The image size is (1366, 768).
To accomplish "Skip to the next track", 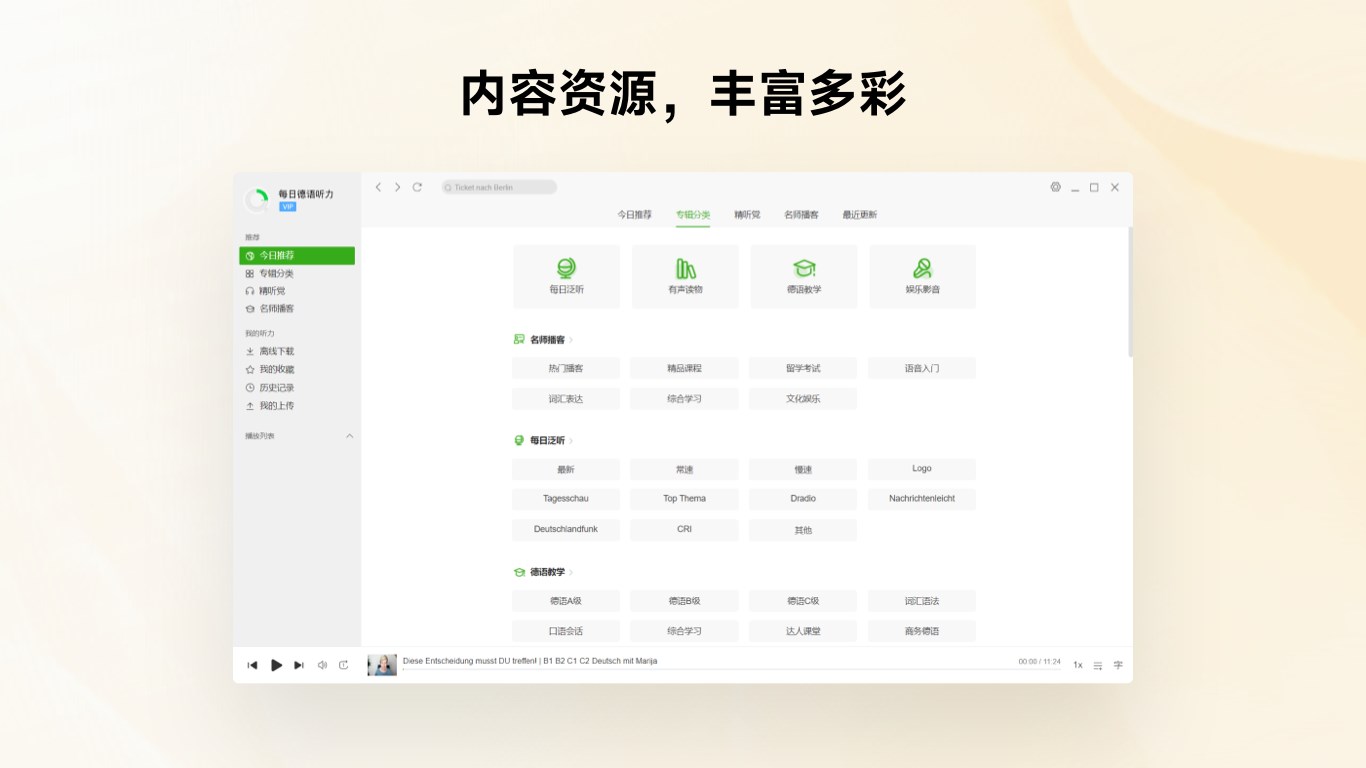I will (x=299, y=665).
